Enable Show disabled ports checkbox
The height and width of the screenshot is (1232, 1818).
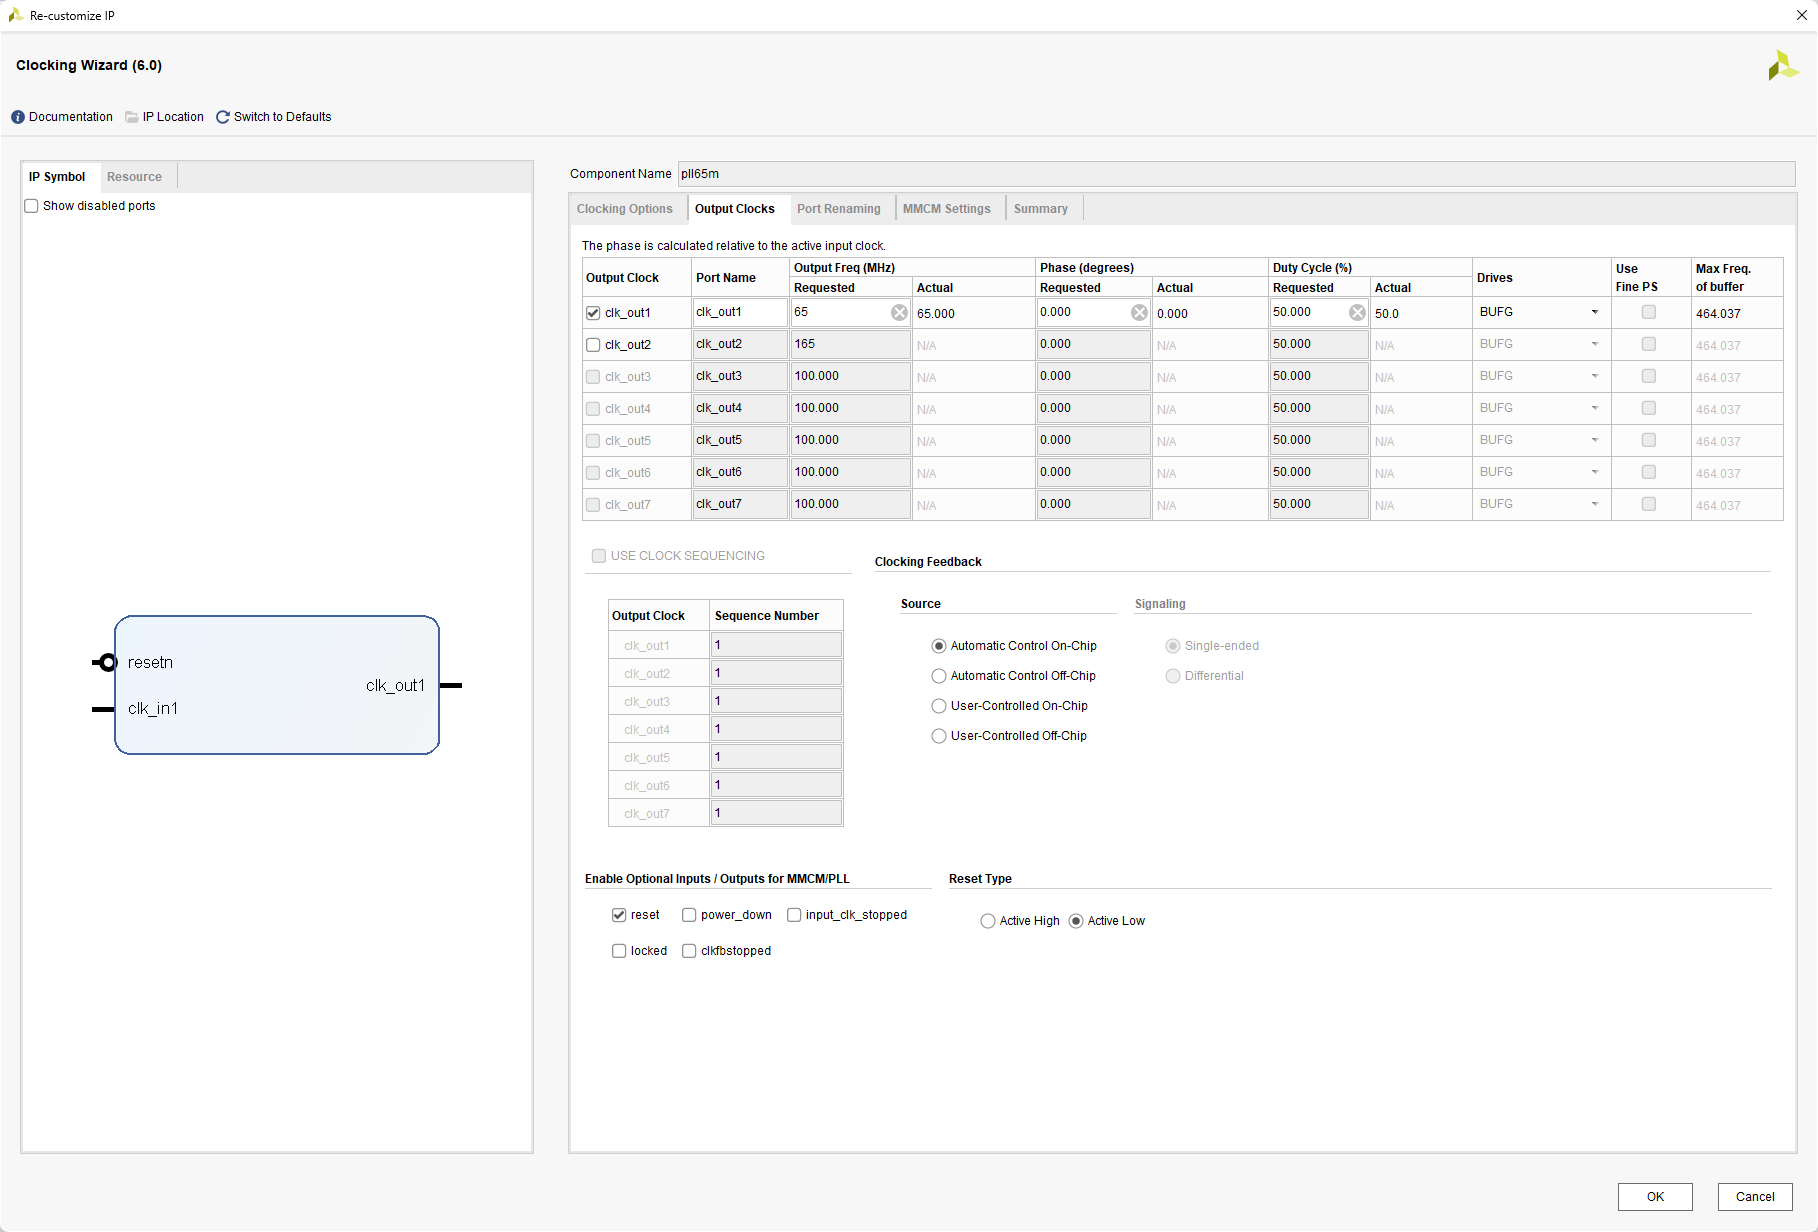[x=31, y=206]
